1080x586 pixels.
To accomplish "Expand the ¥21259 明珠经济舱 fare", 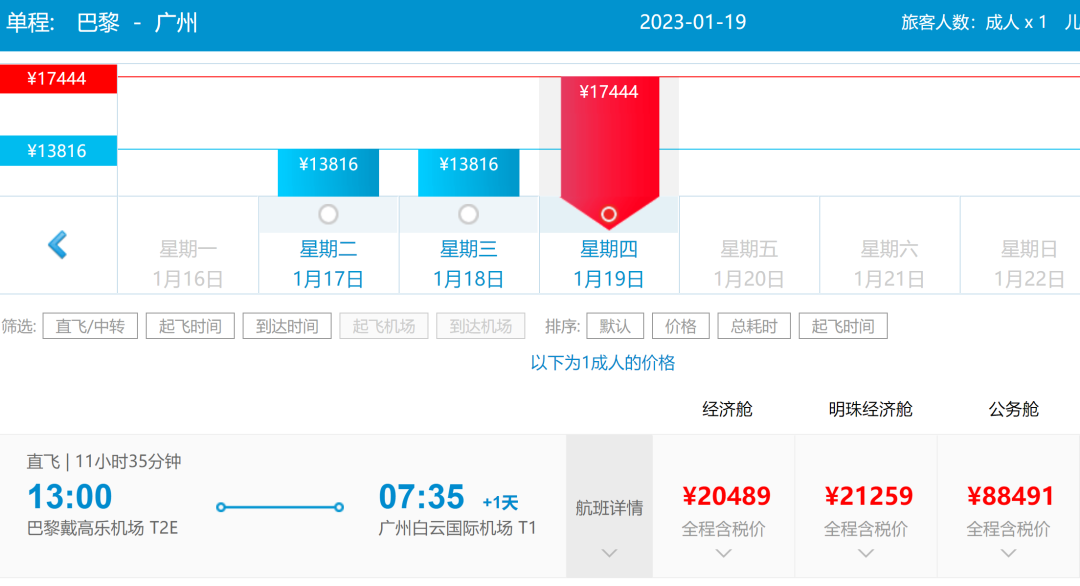I will 866,507.
